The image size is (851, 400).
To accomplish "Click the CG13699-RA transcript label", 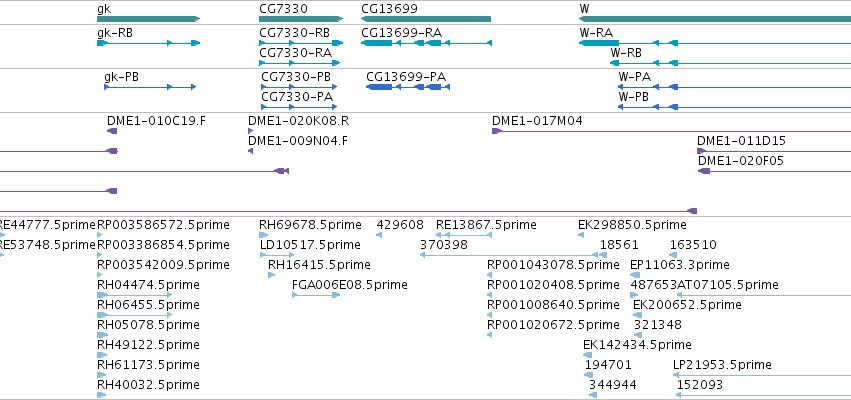I will pos(401,33).
